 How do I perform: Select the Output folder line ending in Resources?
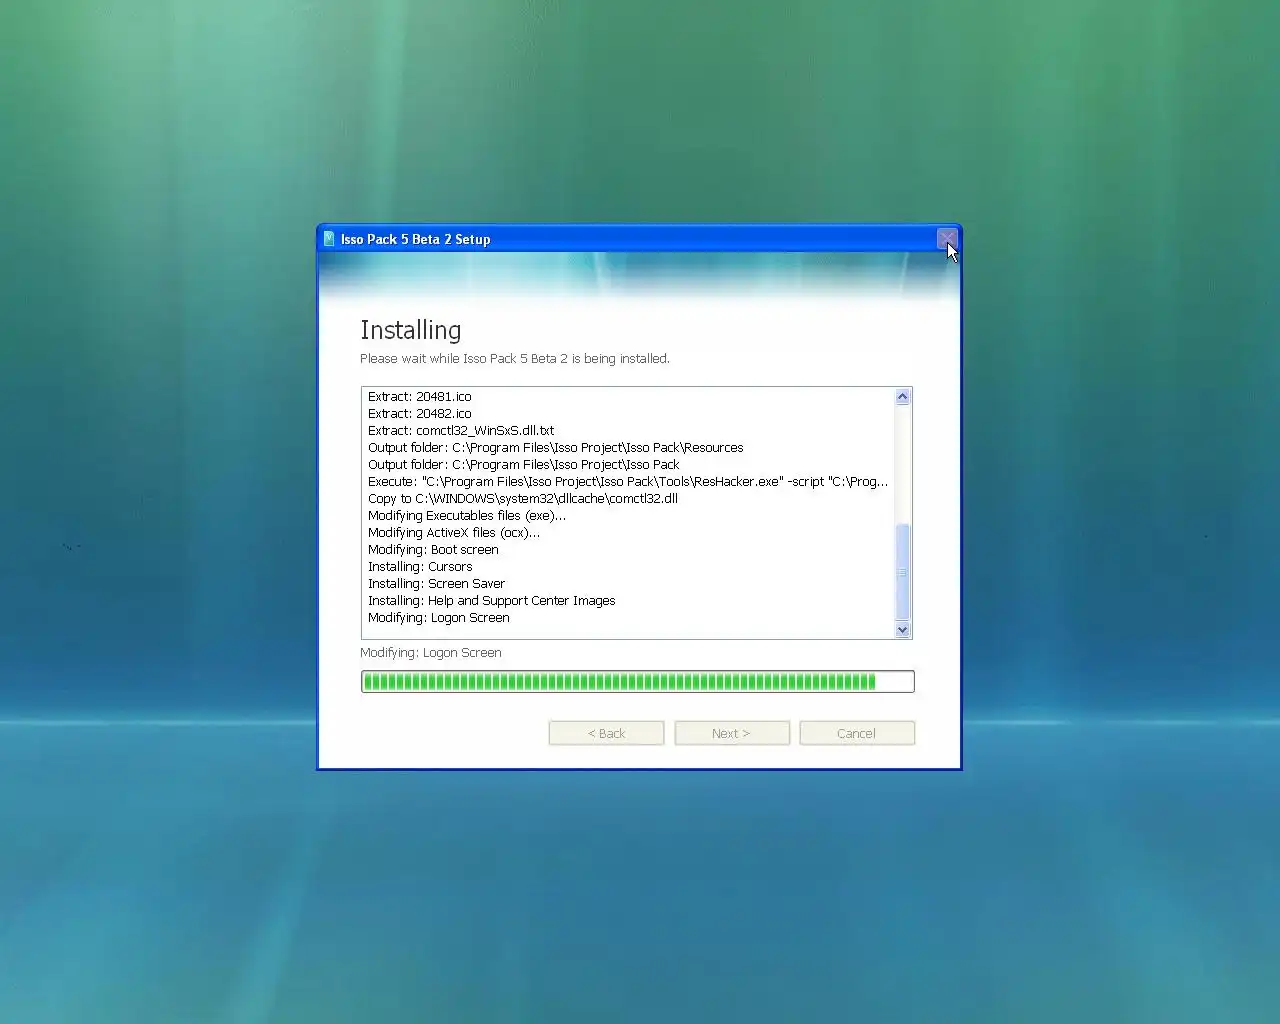point(556,448)
